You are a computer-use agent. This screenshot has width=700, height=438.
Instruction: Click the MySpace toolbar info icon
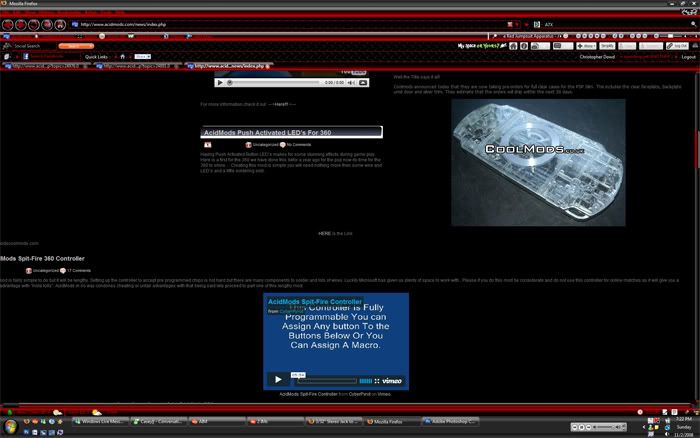click(x=524, y=46)
